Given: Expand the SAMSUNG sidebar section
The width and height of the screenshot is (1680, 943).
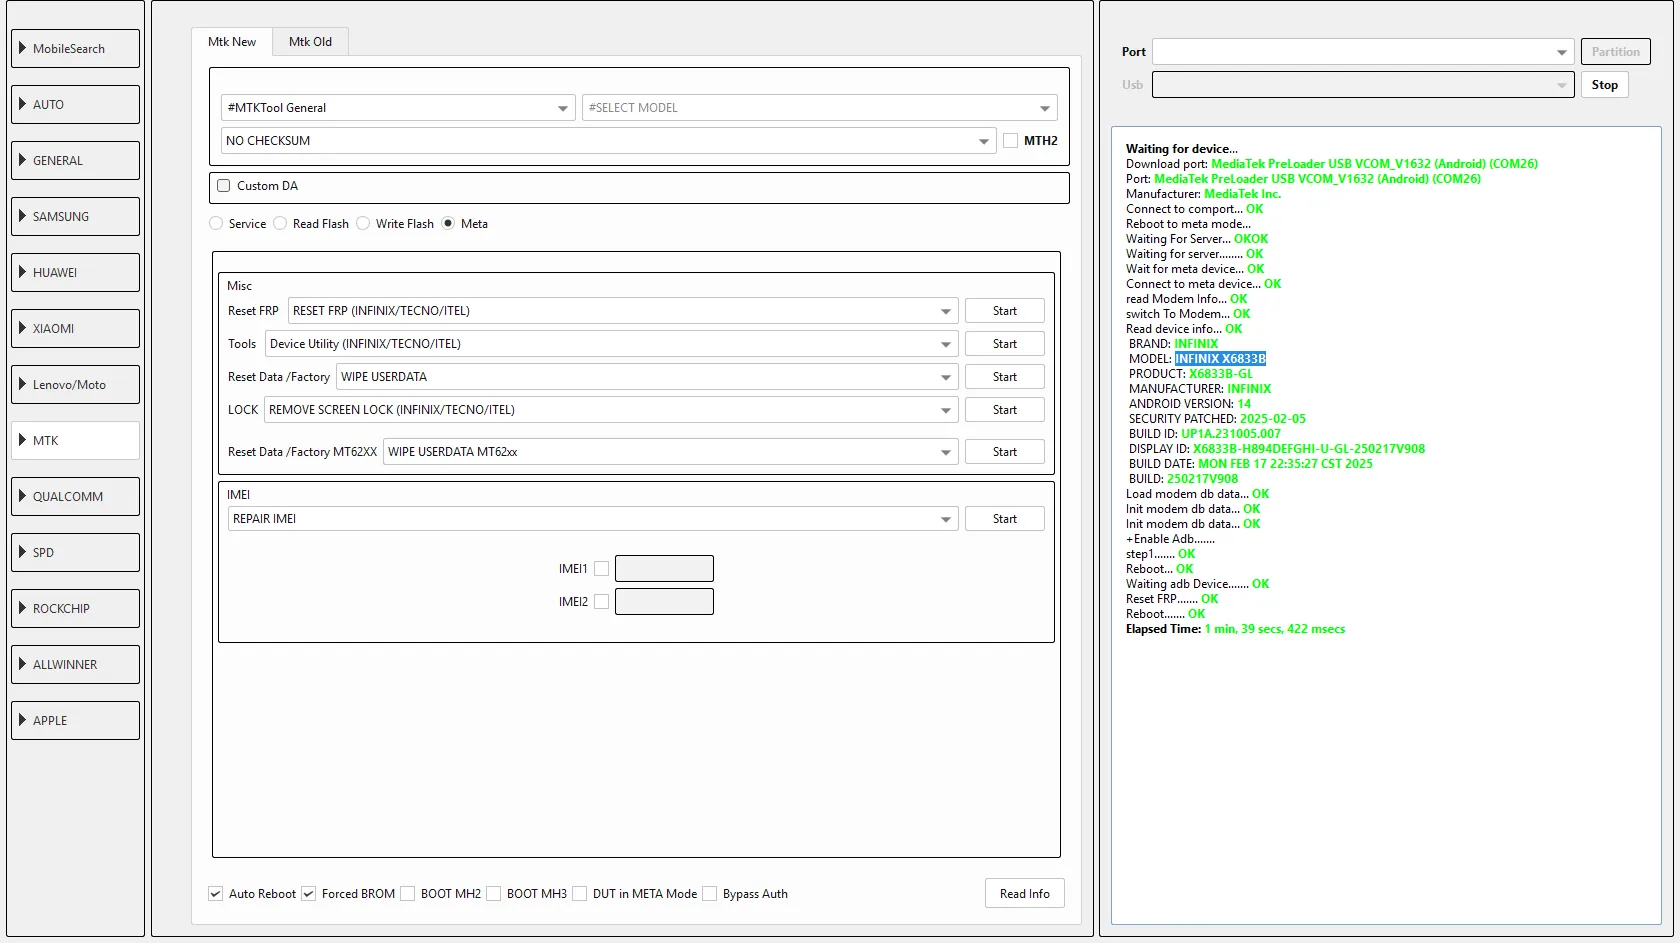Looking at the screenshot, I should pos(75,216).
